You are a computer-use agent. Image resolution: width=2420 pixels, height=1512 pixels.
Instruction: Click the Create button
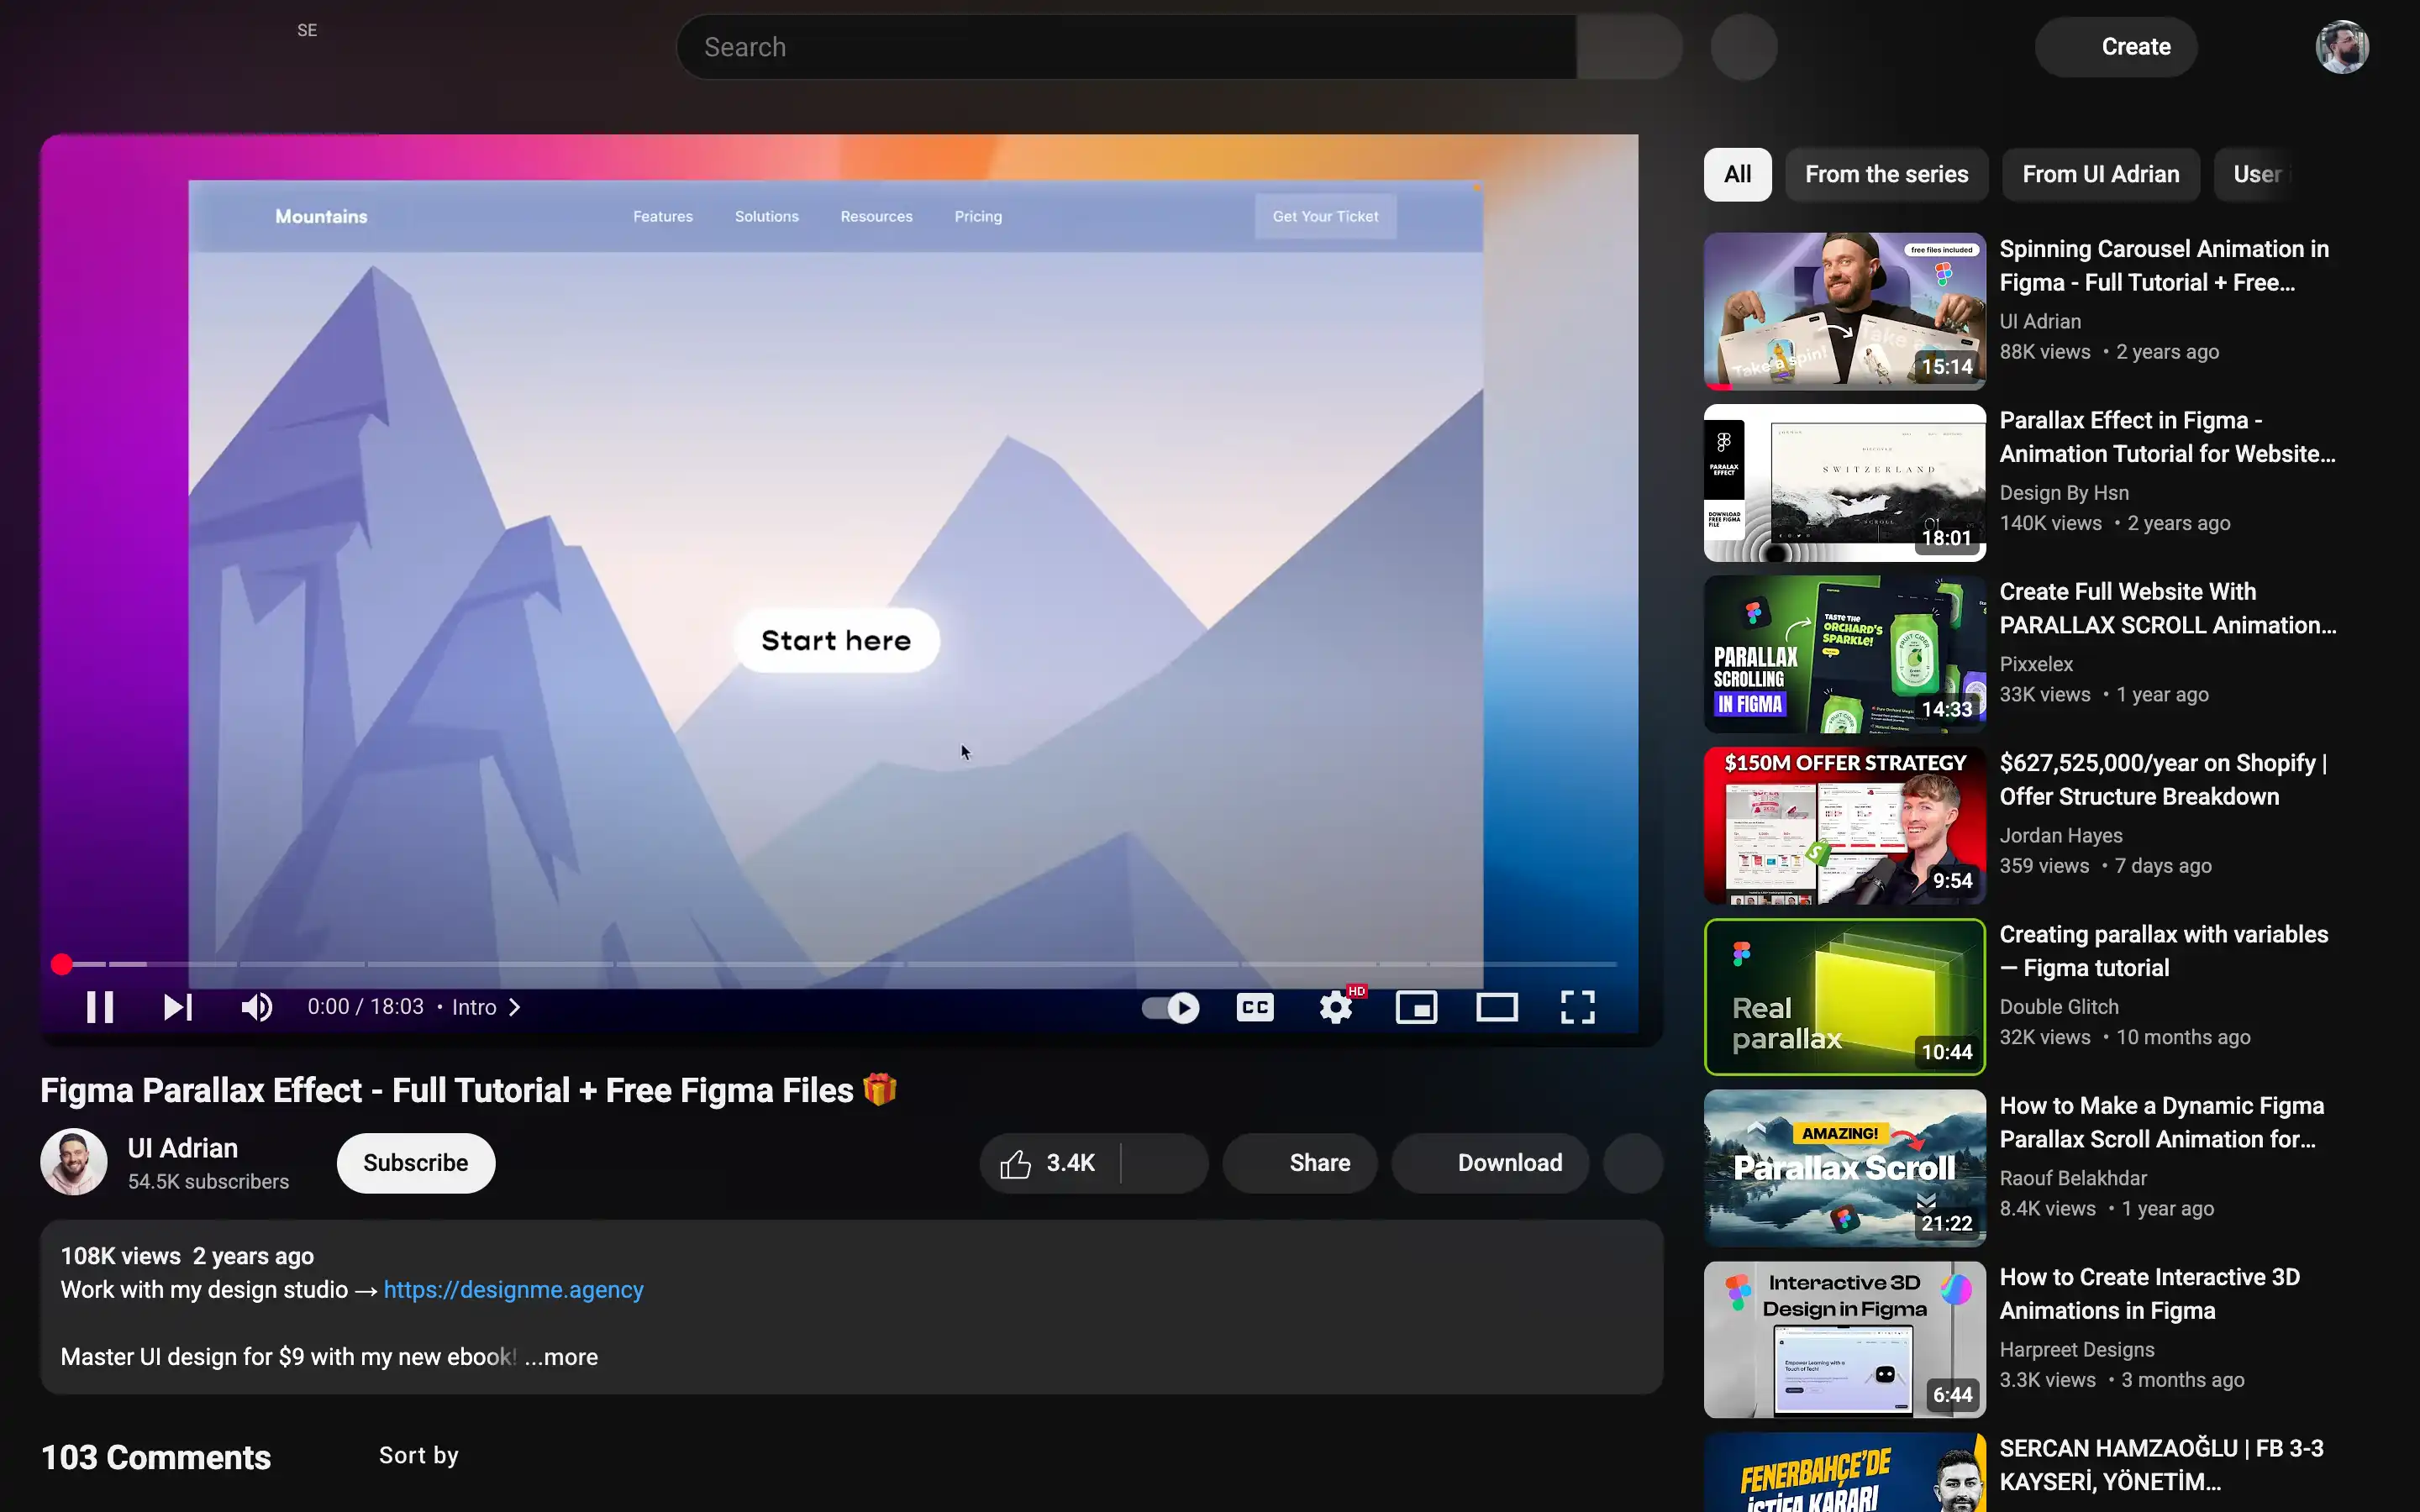[x=2116, y=47]
